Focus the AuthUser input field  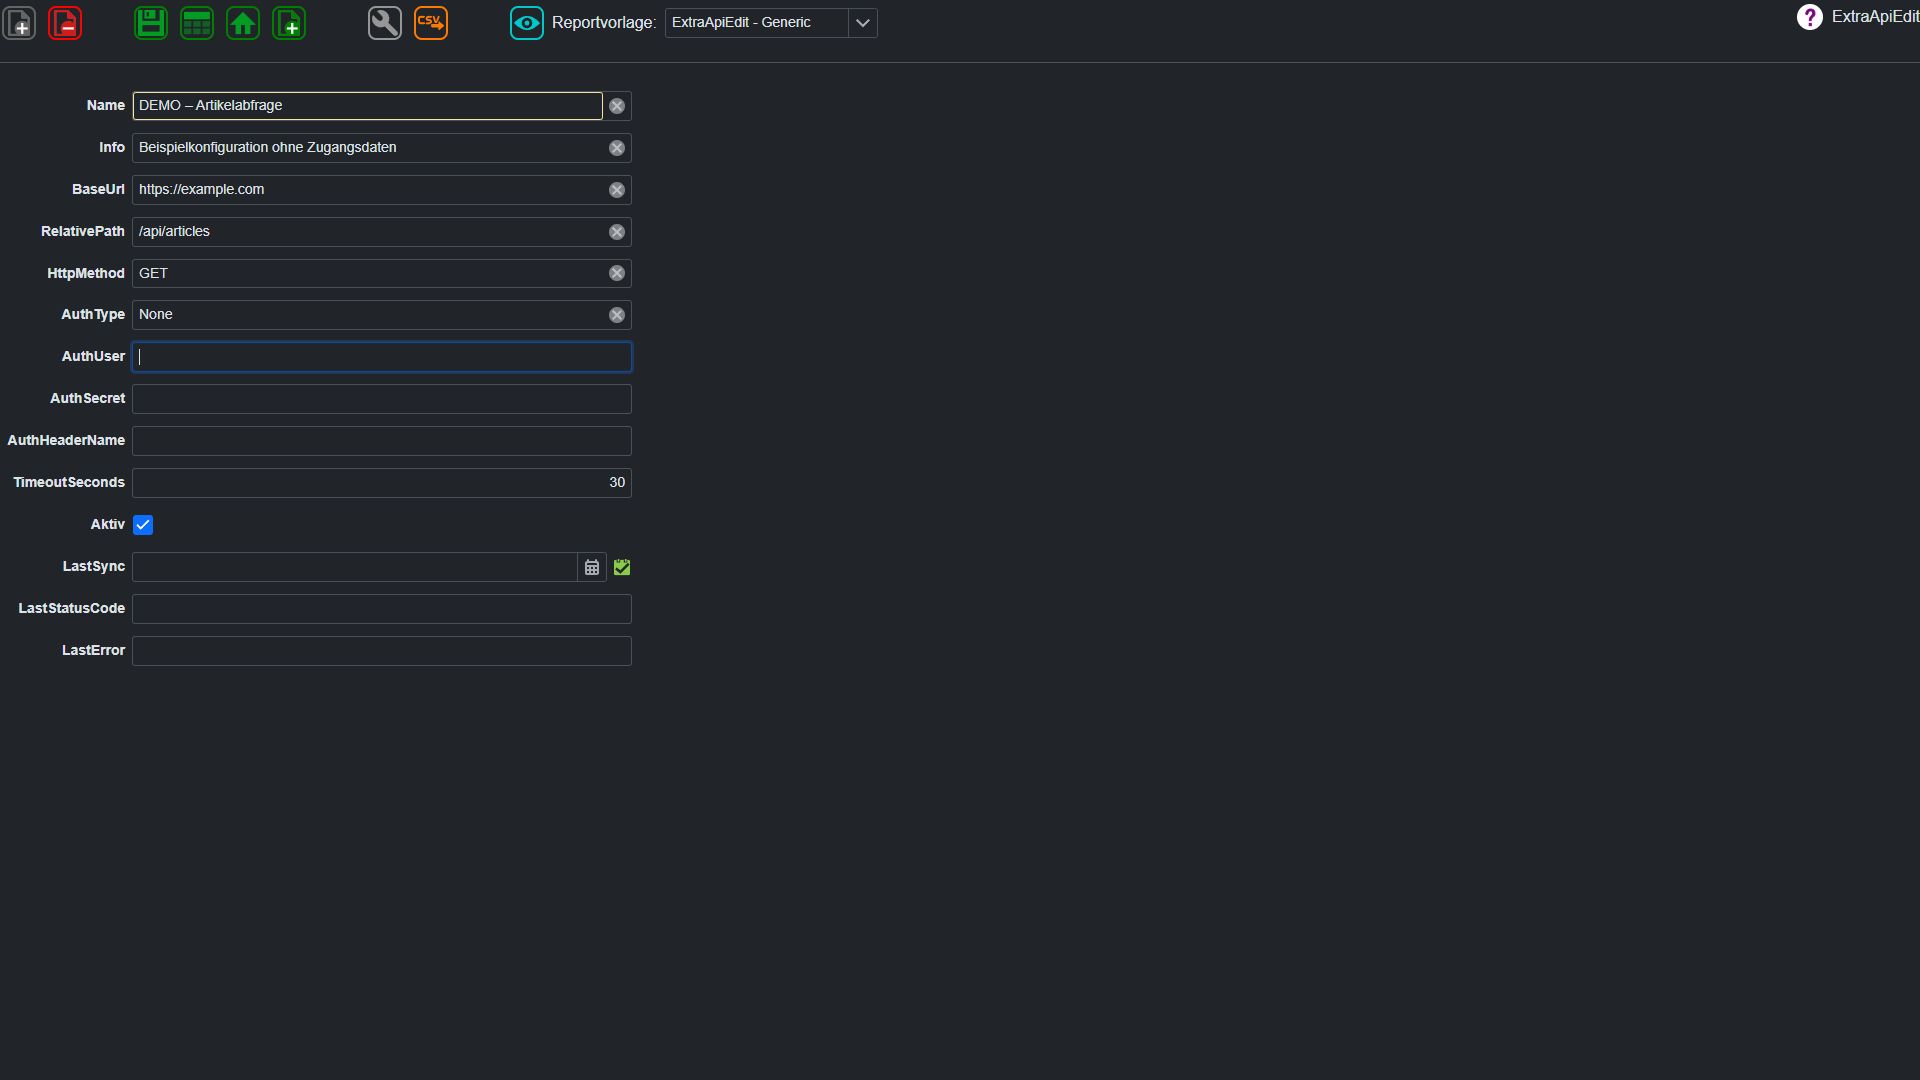click(x=382, y=357)
